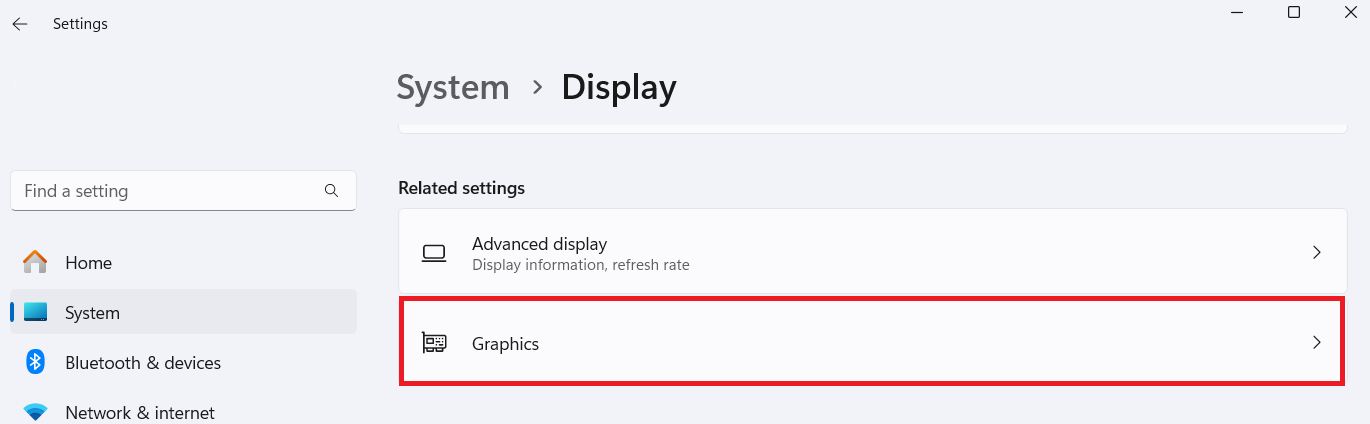Open the Graphics settings label
Image resolution: width=1370 pixels, height=424 pixels.
[505, 344]
